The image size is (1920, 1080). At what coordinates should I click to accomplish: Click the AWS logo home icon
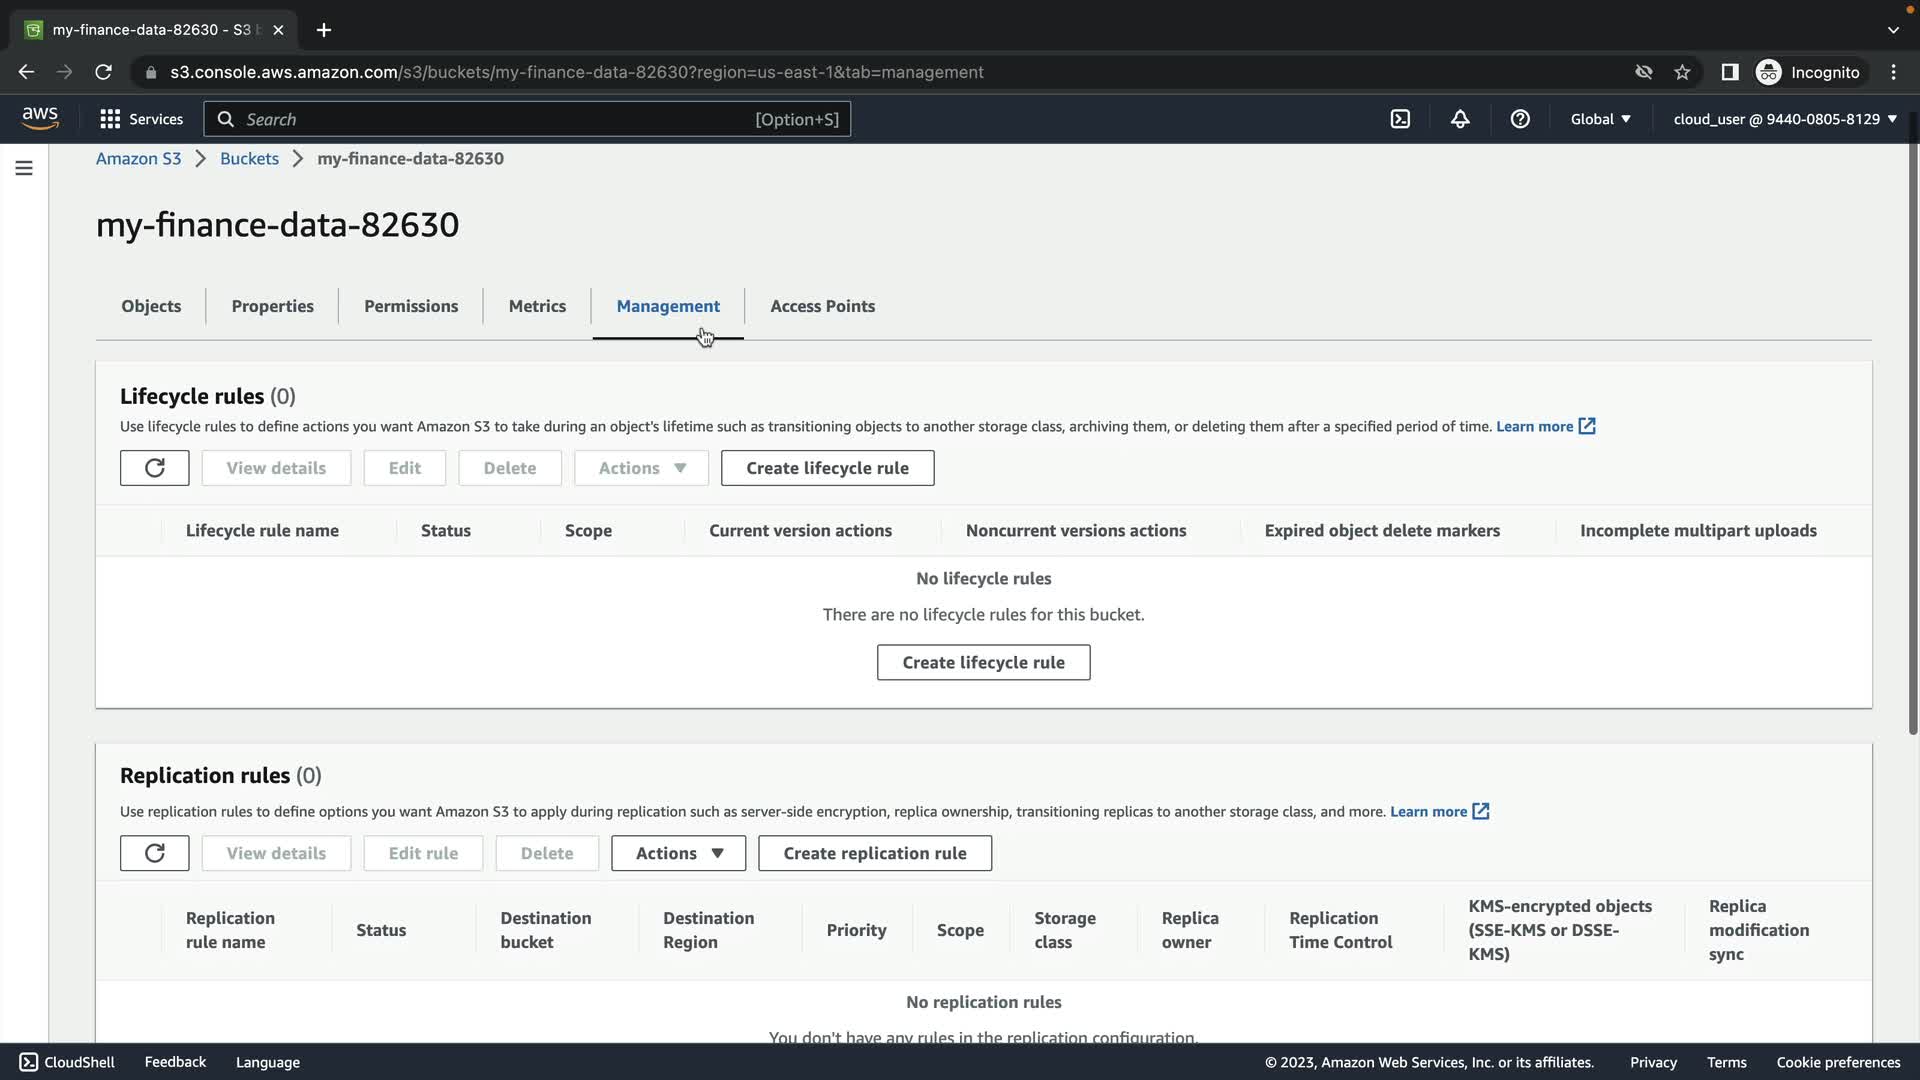pyautogui.click(x=40, y=118)
